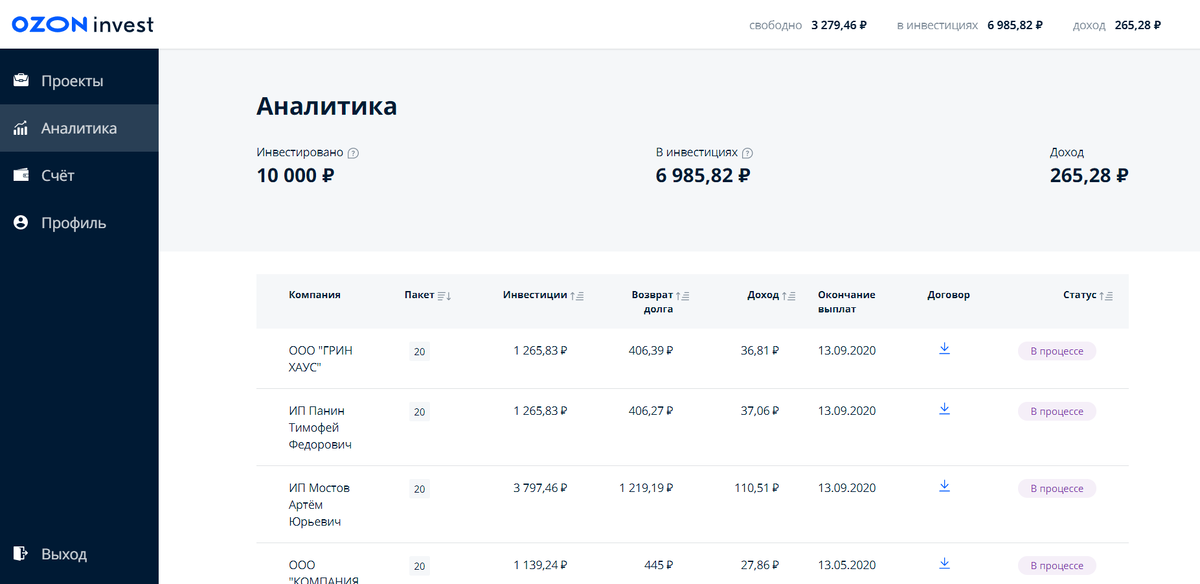The width and height of the screenshot is (1200, 584).
Task: Open the Счёт menu item
Action: tap(58, 175)
